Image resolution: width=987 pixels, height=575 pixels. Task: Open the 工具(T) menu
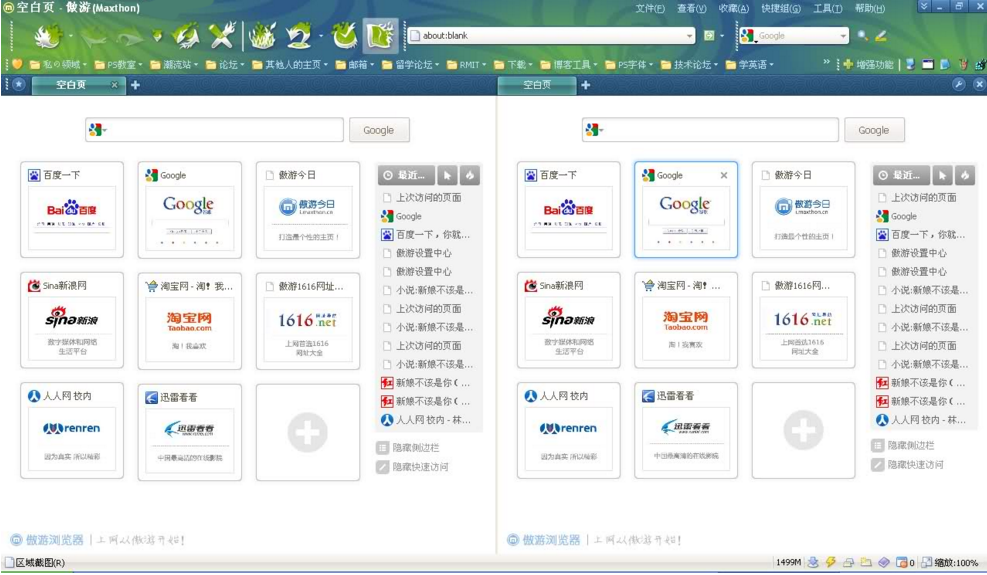(x=827, y=9)
